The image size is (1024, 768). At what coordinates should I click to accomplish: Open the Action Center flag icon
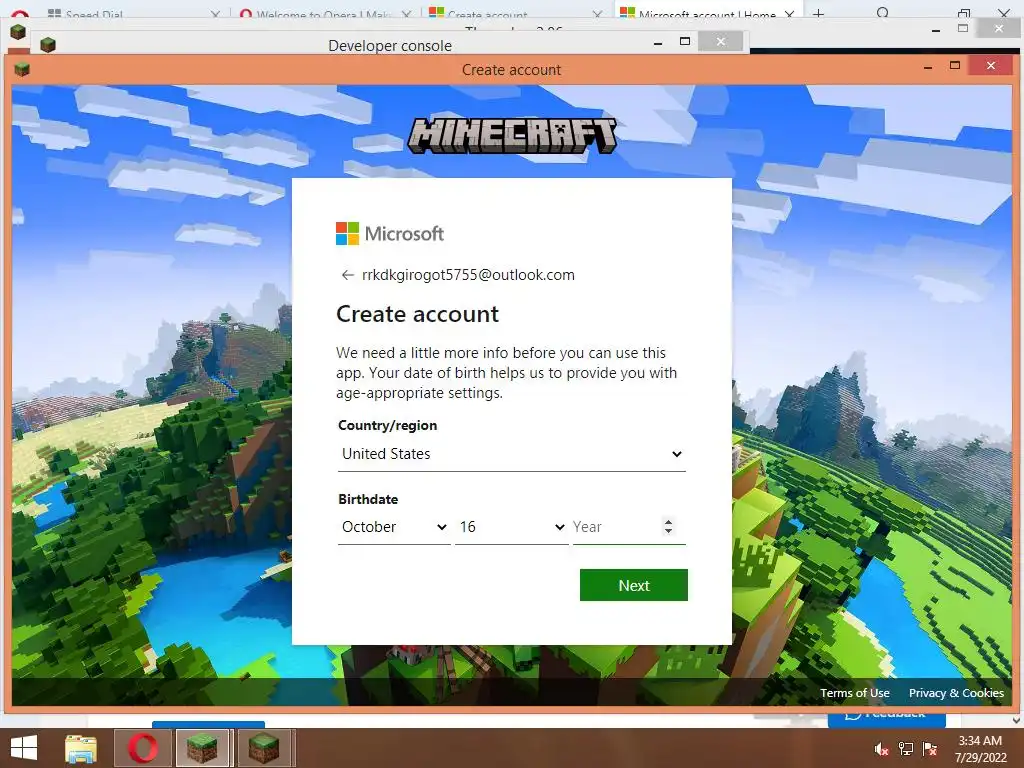[930, 749]
